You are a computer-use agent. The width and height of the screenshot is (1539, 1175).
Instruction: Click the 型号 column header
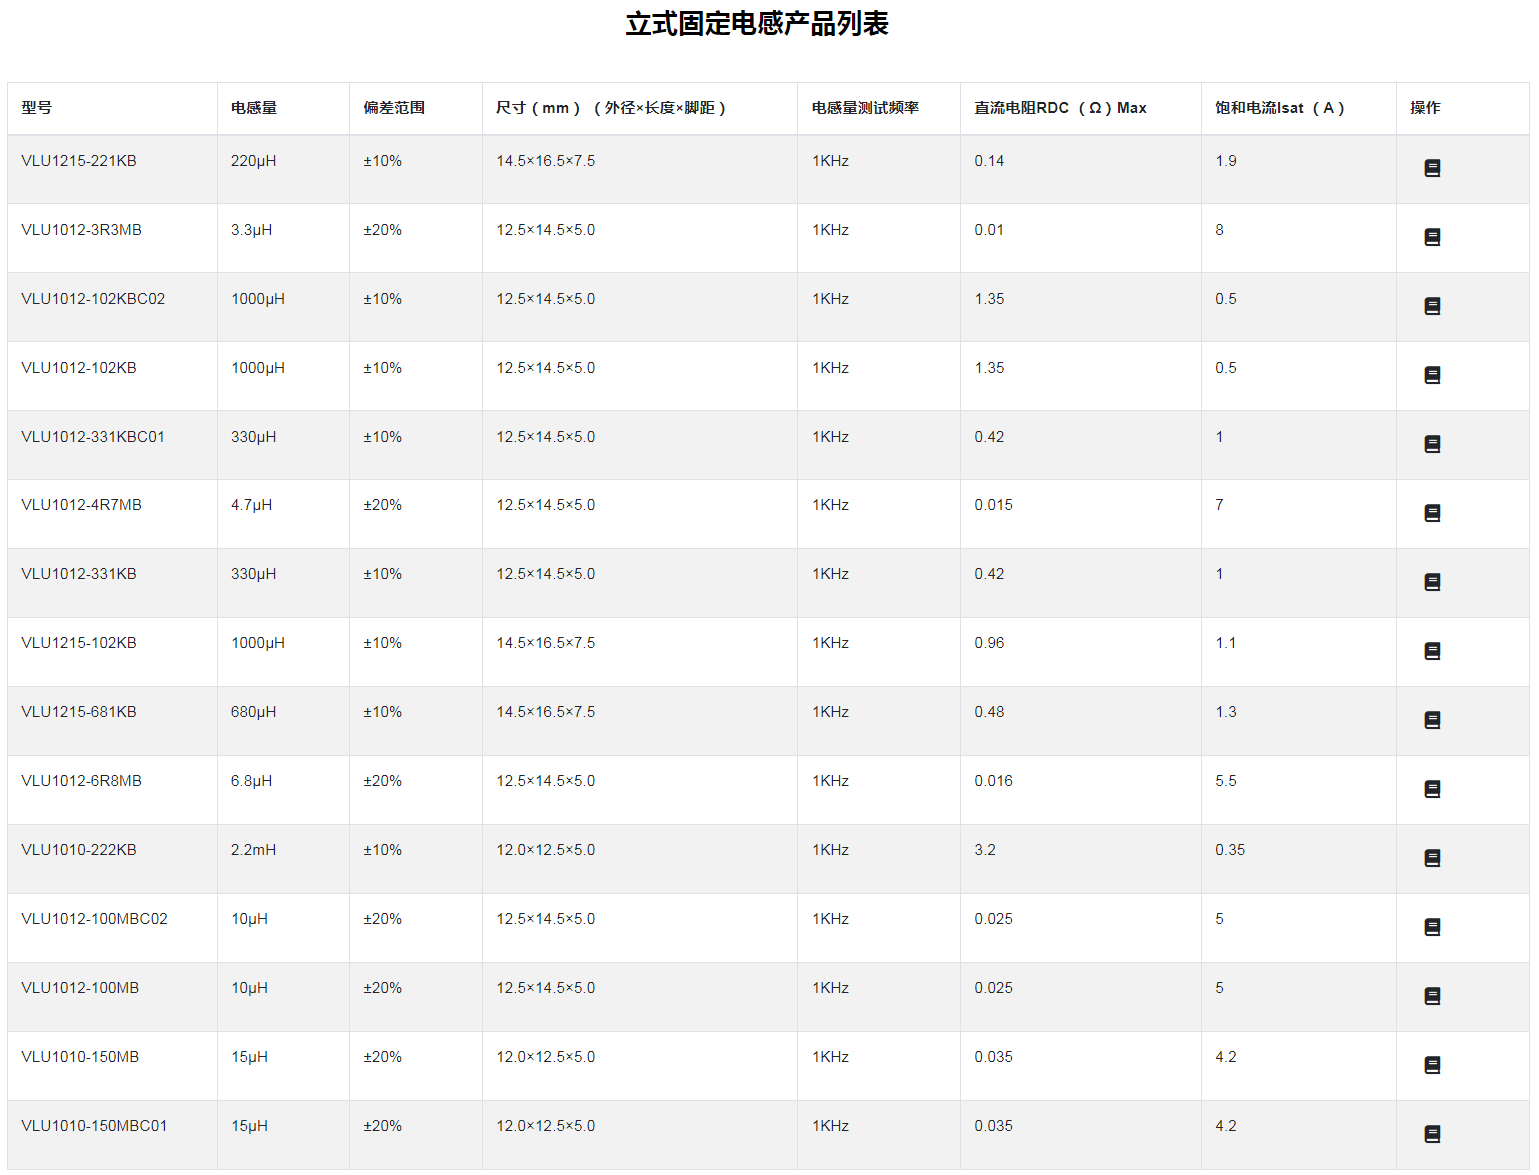pyautogui.click(x=37, y=108)
